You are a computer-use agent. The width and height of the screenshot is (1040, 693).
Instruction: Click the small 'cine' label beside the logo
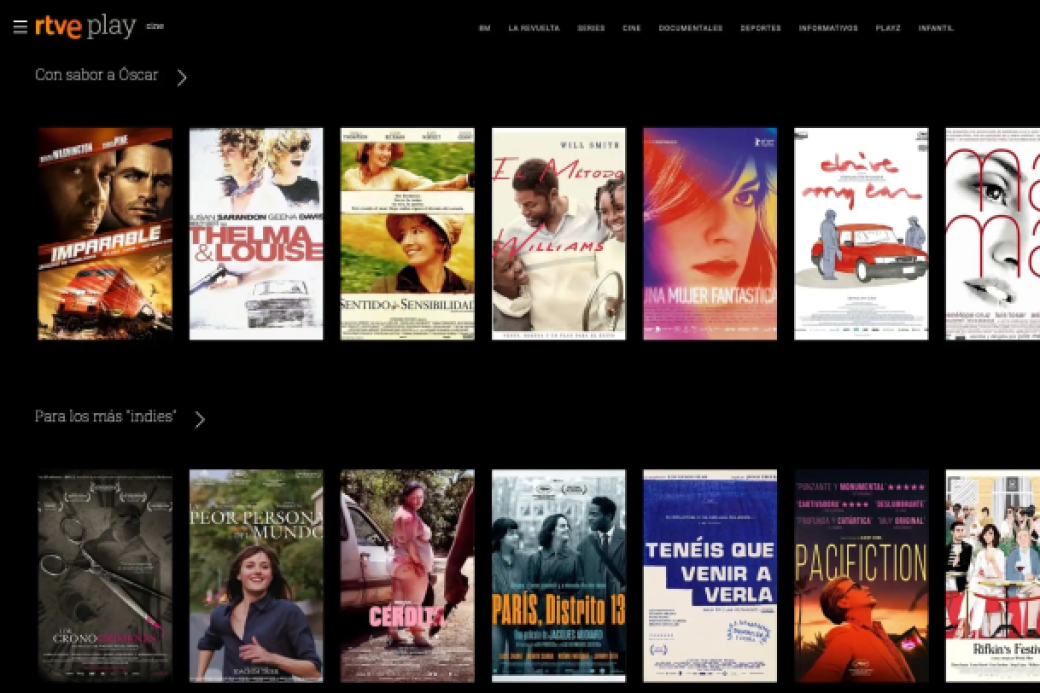tap(155, 27)
